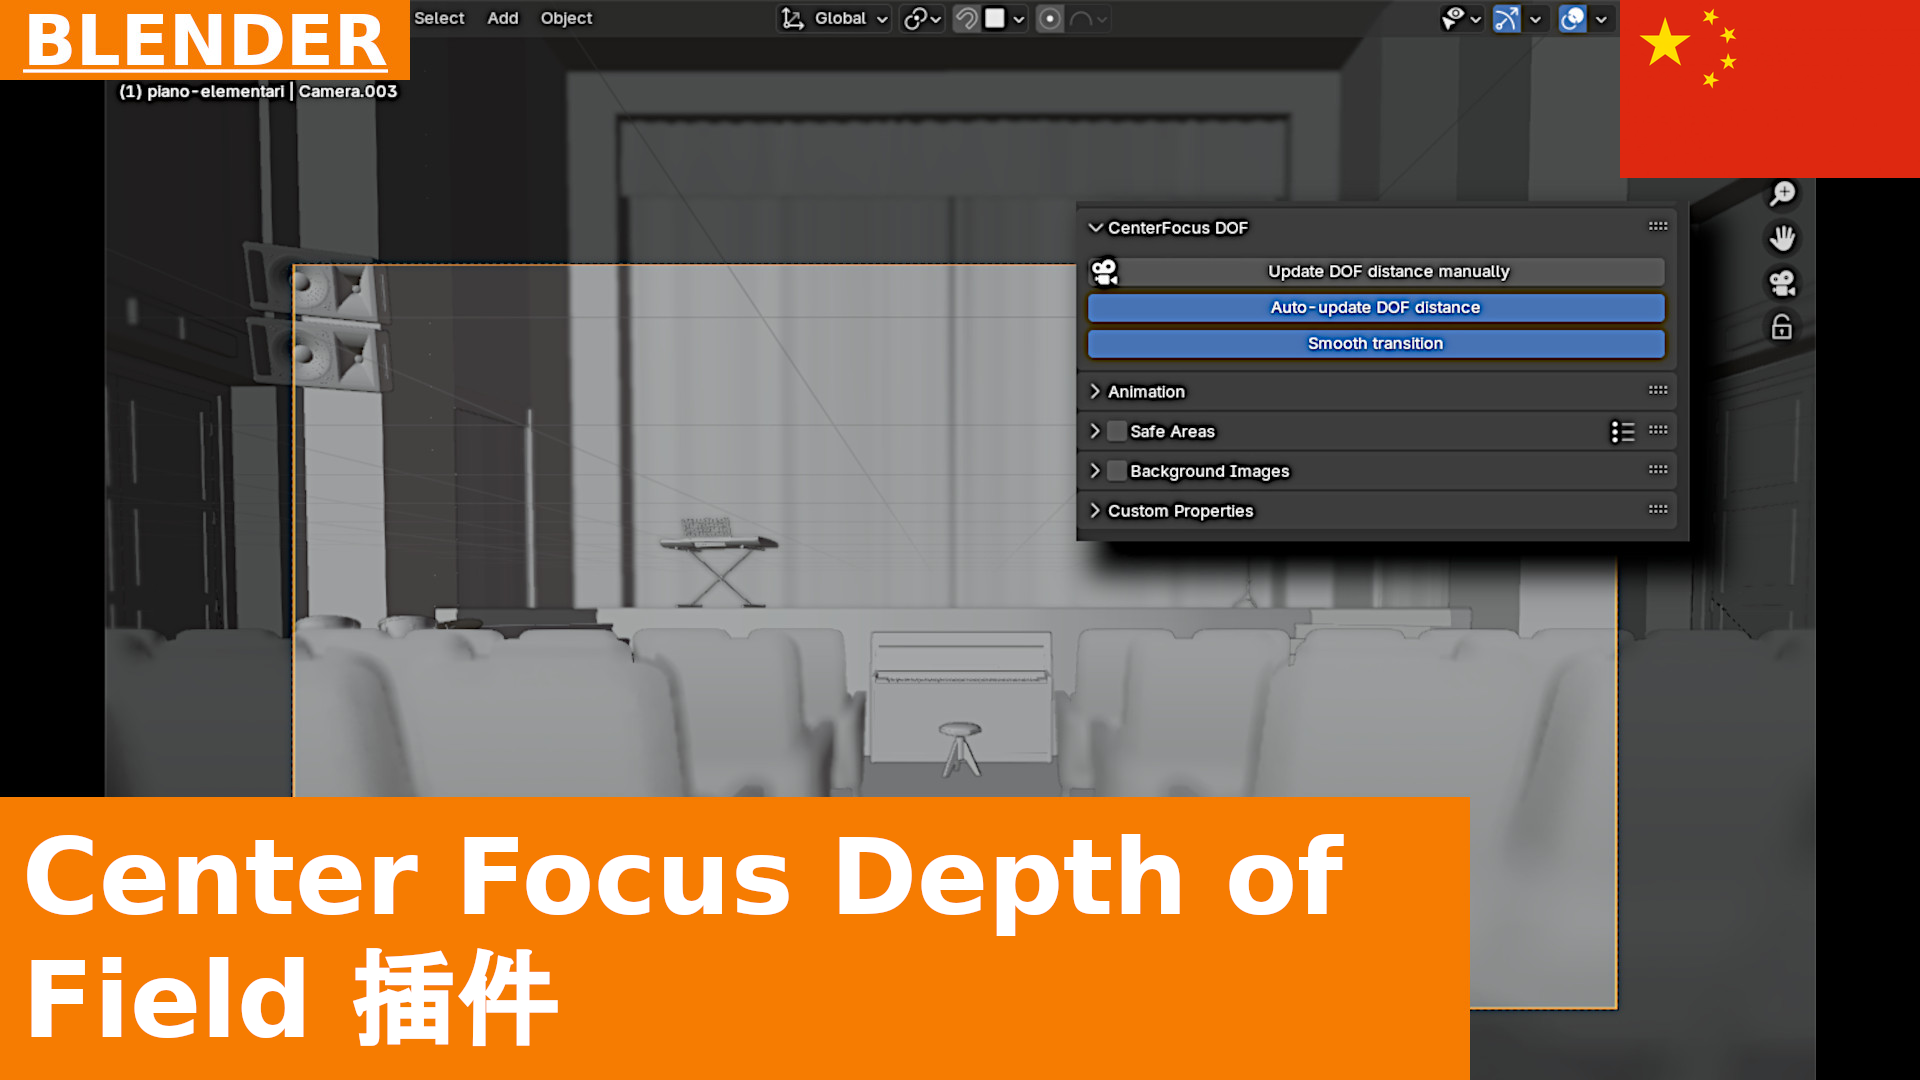The height and width of the screenshot is (1080, 1920).
Task: Select the hanging speaker array
Action: tap(316, 316)
